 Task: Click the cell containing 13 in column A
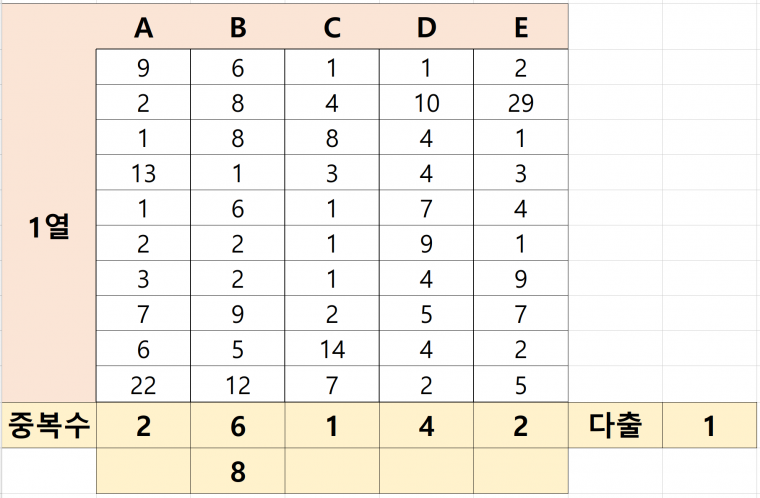pos(143,173)
